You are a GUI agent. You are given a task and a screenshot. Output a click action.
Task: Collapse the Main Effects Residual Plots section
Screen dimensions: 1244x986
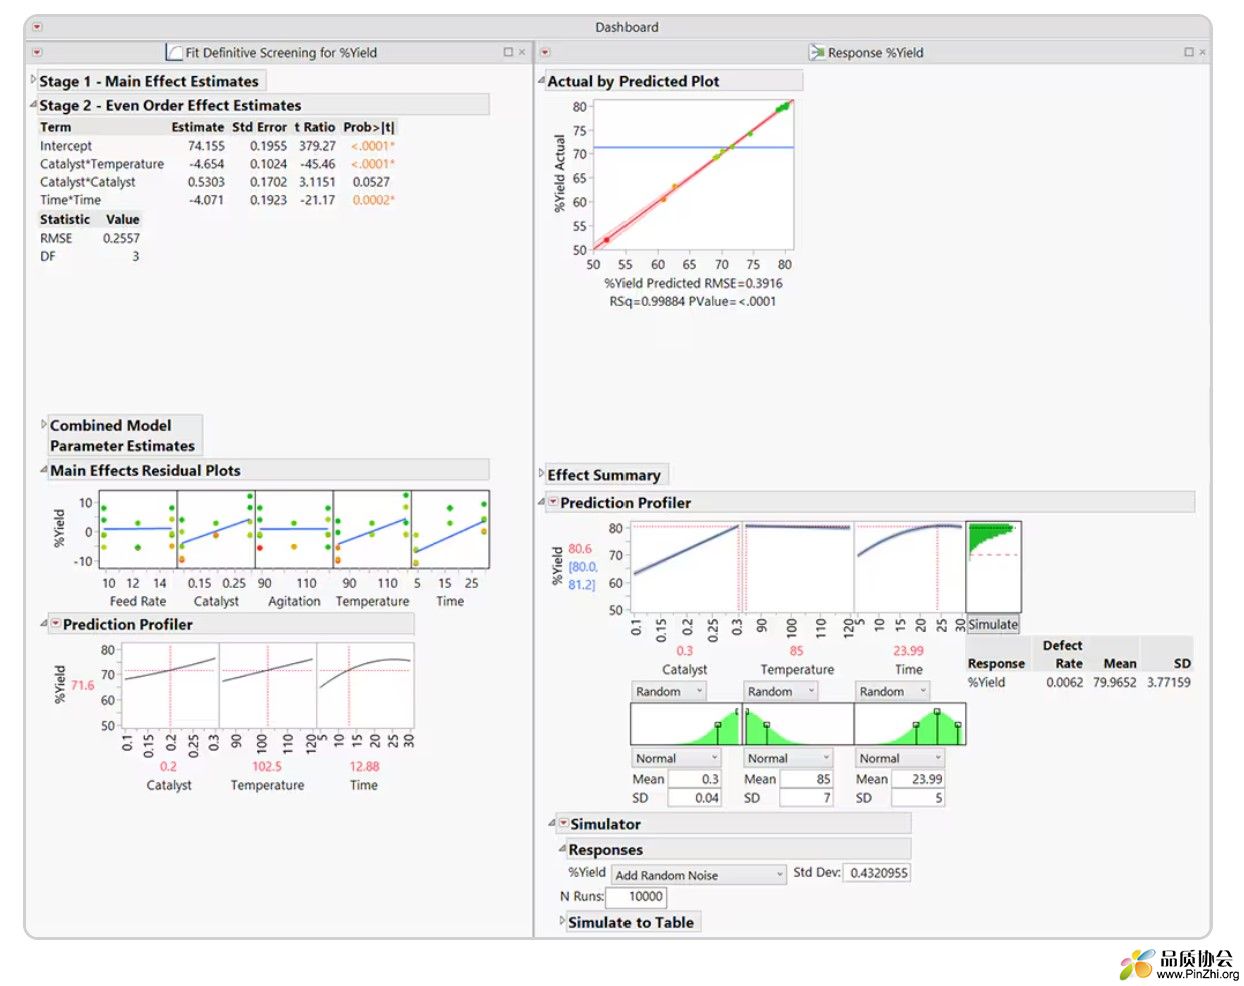tap(44, 469)
